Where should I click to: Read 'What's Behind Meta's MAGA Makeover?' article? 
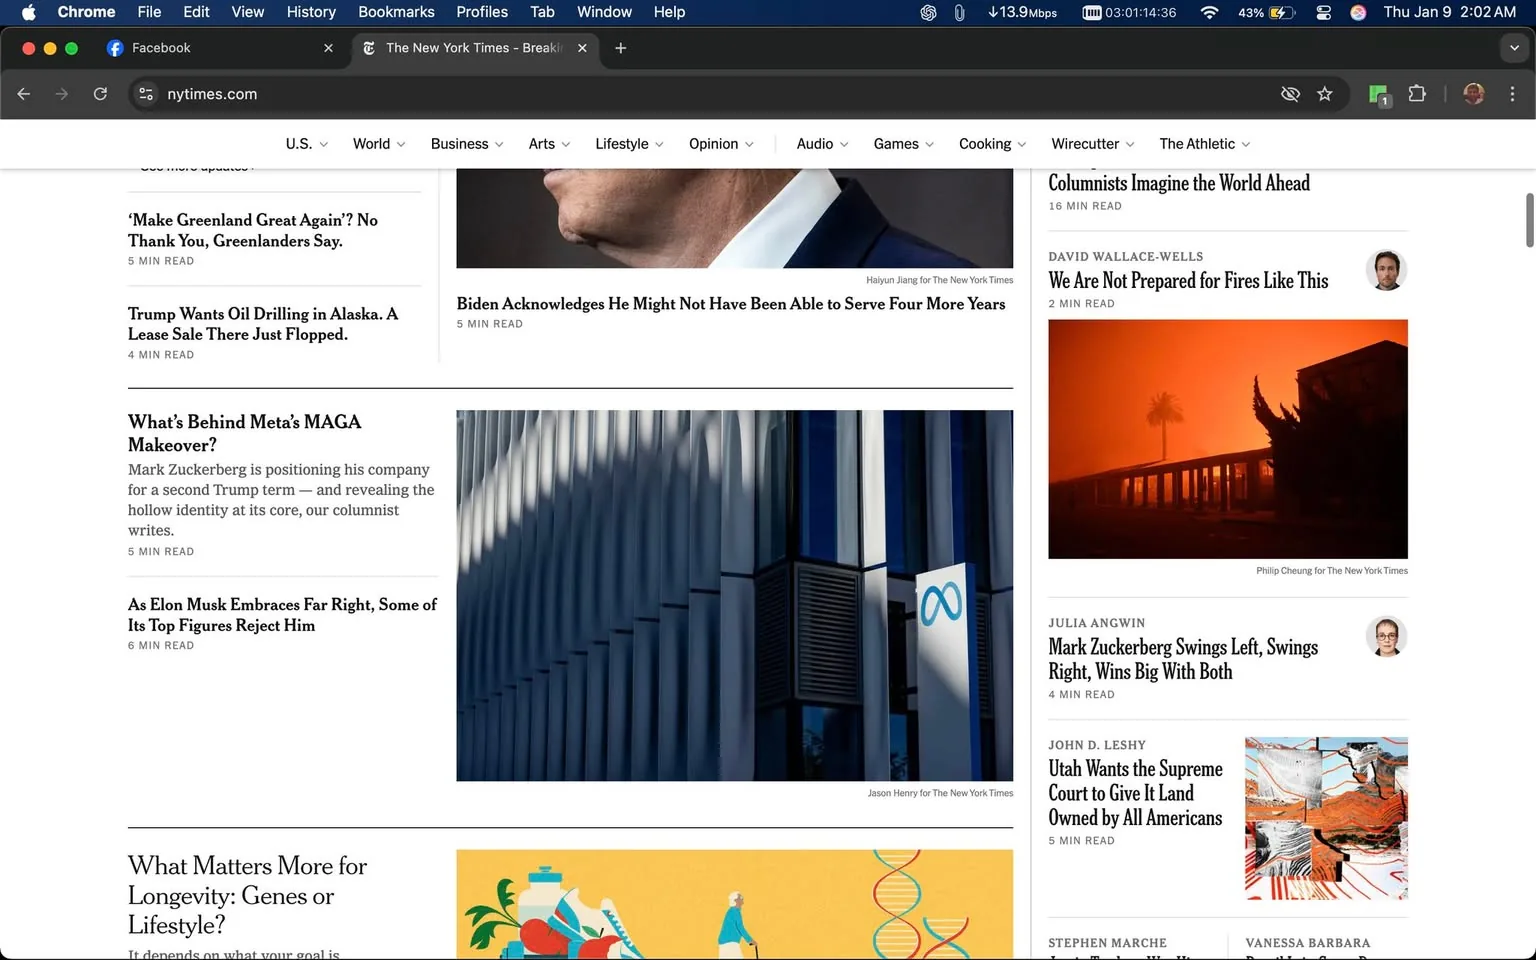(x=244, y=433)
